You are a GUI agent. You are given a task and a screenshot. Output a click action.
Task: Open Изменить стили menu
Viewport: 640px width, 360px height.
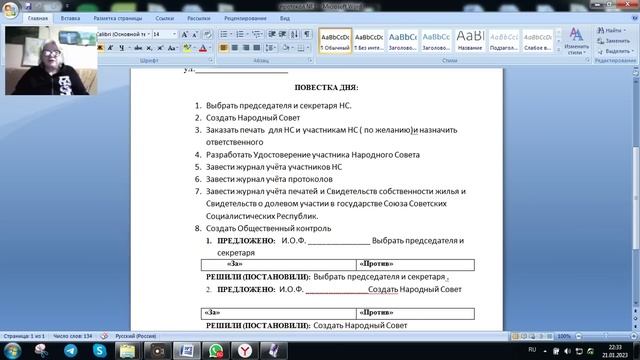(x=576, y=41)
